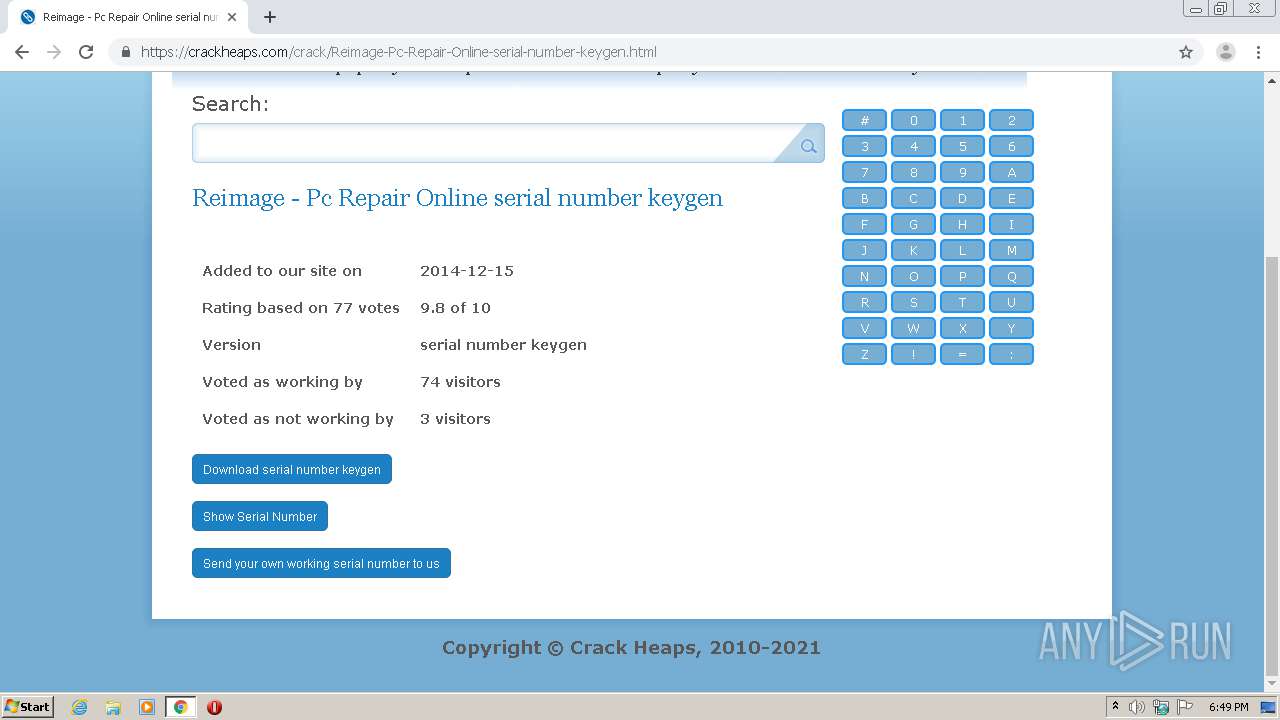Close the Reimage tab
This screenshot has width=1280, height=720.
232,17
